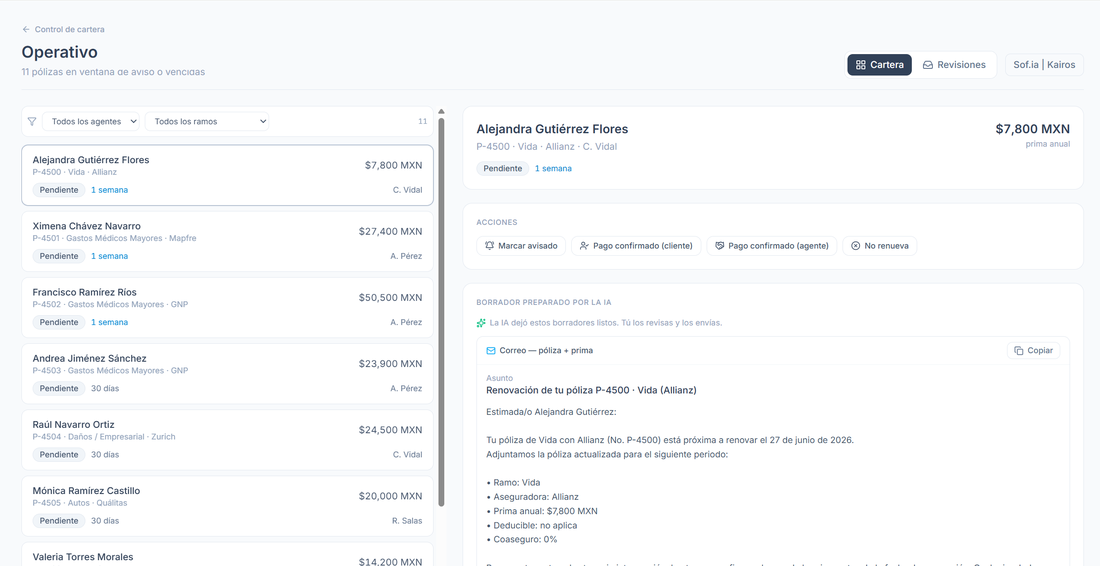This screenshot has height=566, width=1100.
Task: Click $23,900 MXN amount
Action: click(390, 363)
